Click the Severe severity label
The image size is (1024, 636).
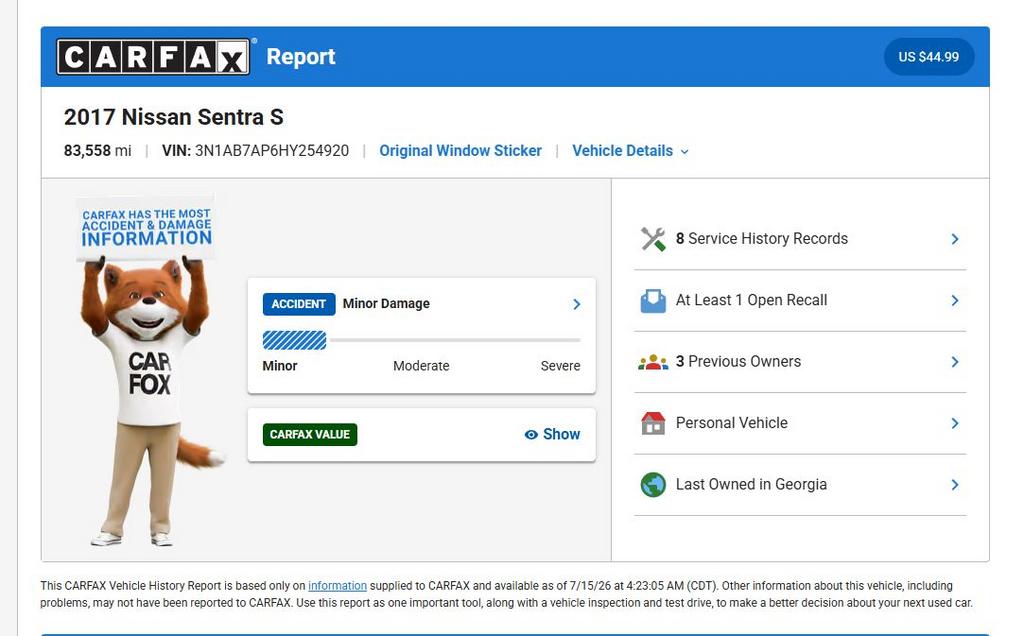click(560, 366)
